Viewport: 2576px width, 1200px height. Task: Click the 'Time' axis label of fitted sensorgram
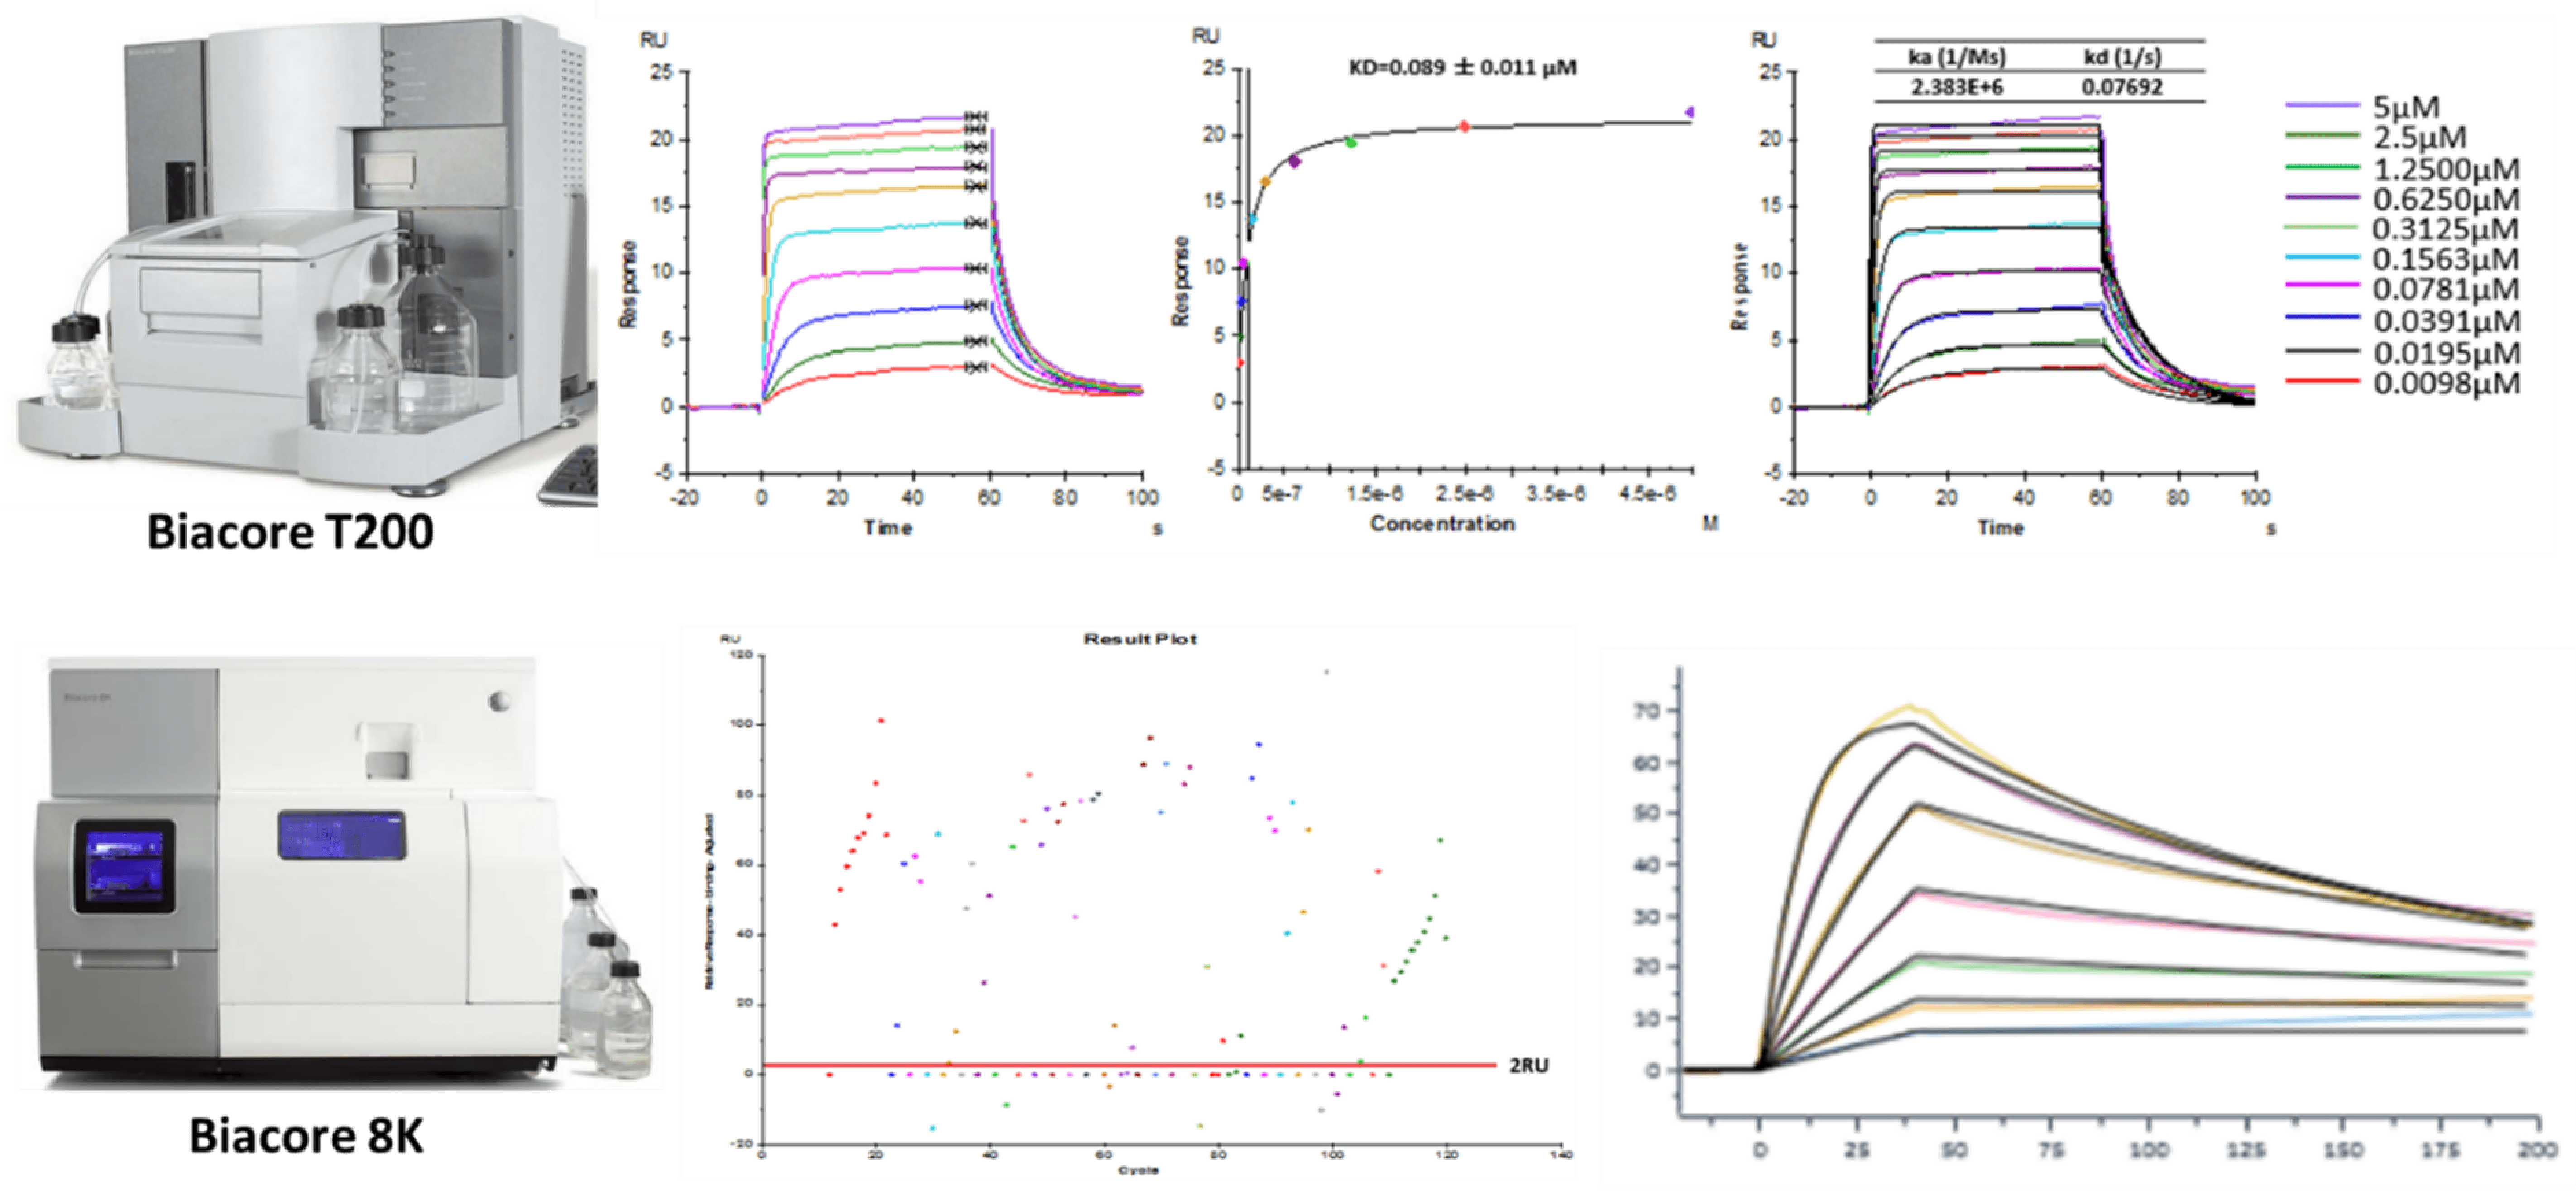tap(2000, 528)
